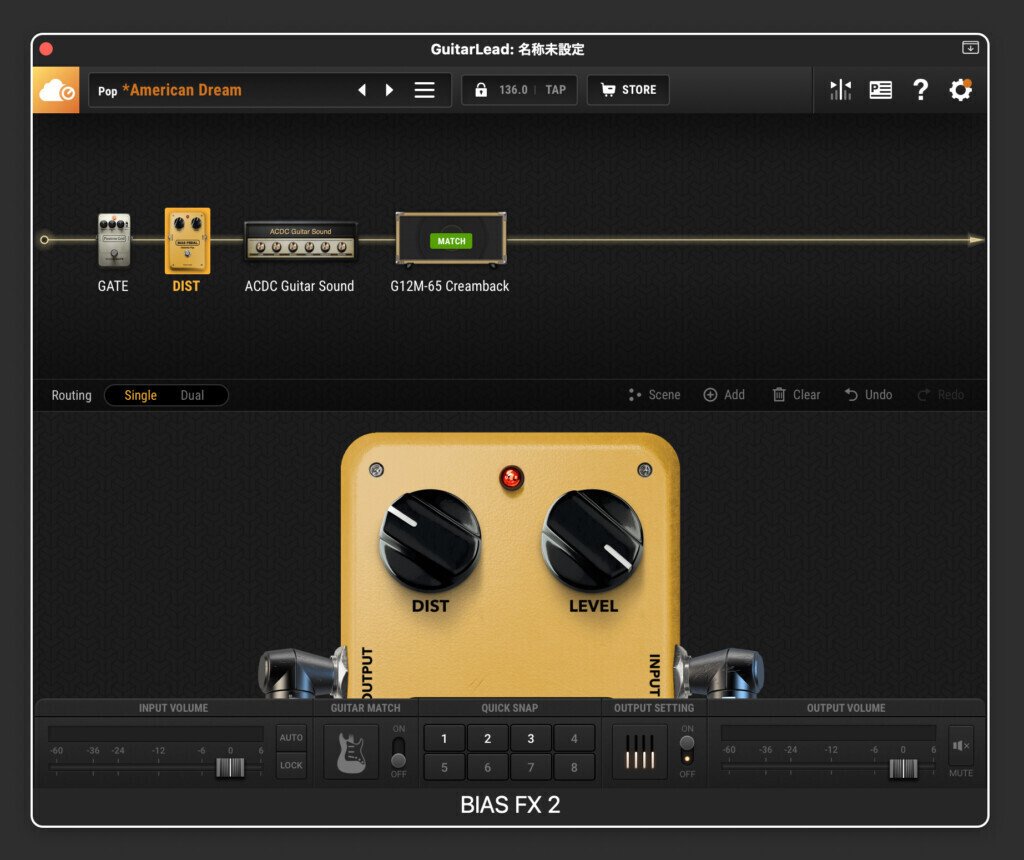Open the settings gear icon
Viewport: 1024px width, 860px height.
(x=961, y=90)
